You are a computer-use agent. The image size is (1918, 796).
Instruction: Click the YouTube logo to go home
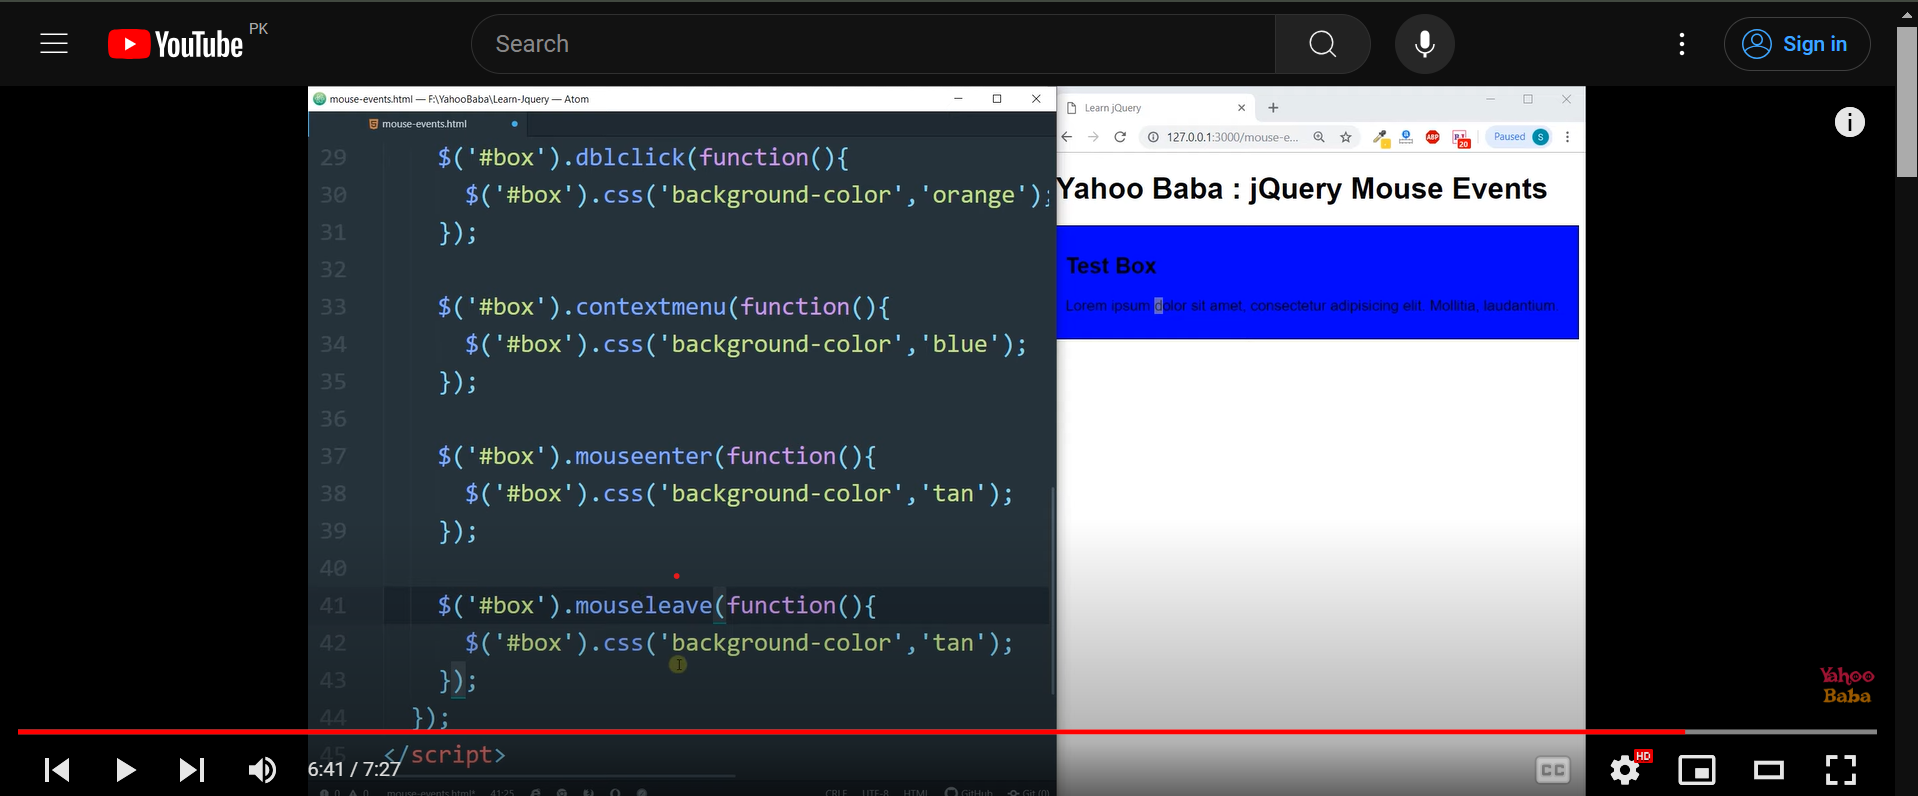pos(176,44)
